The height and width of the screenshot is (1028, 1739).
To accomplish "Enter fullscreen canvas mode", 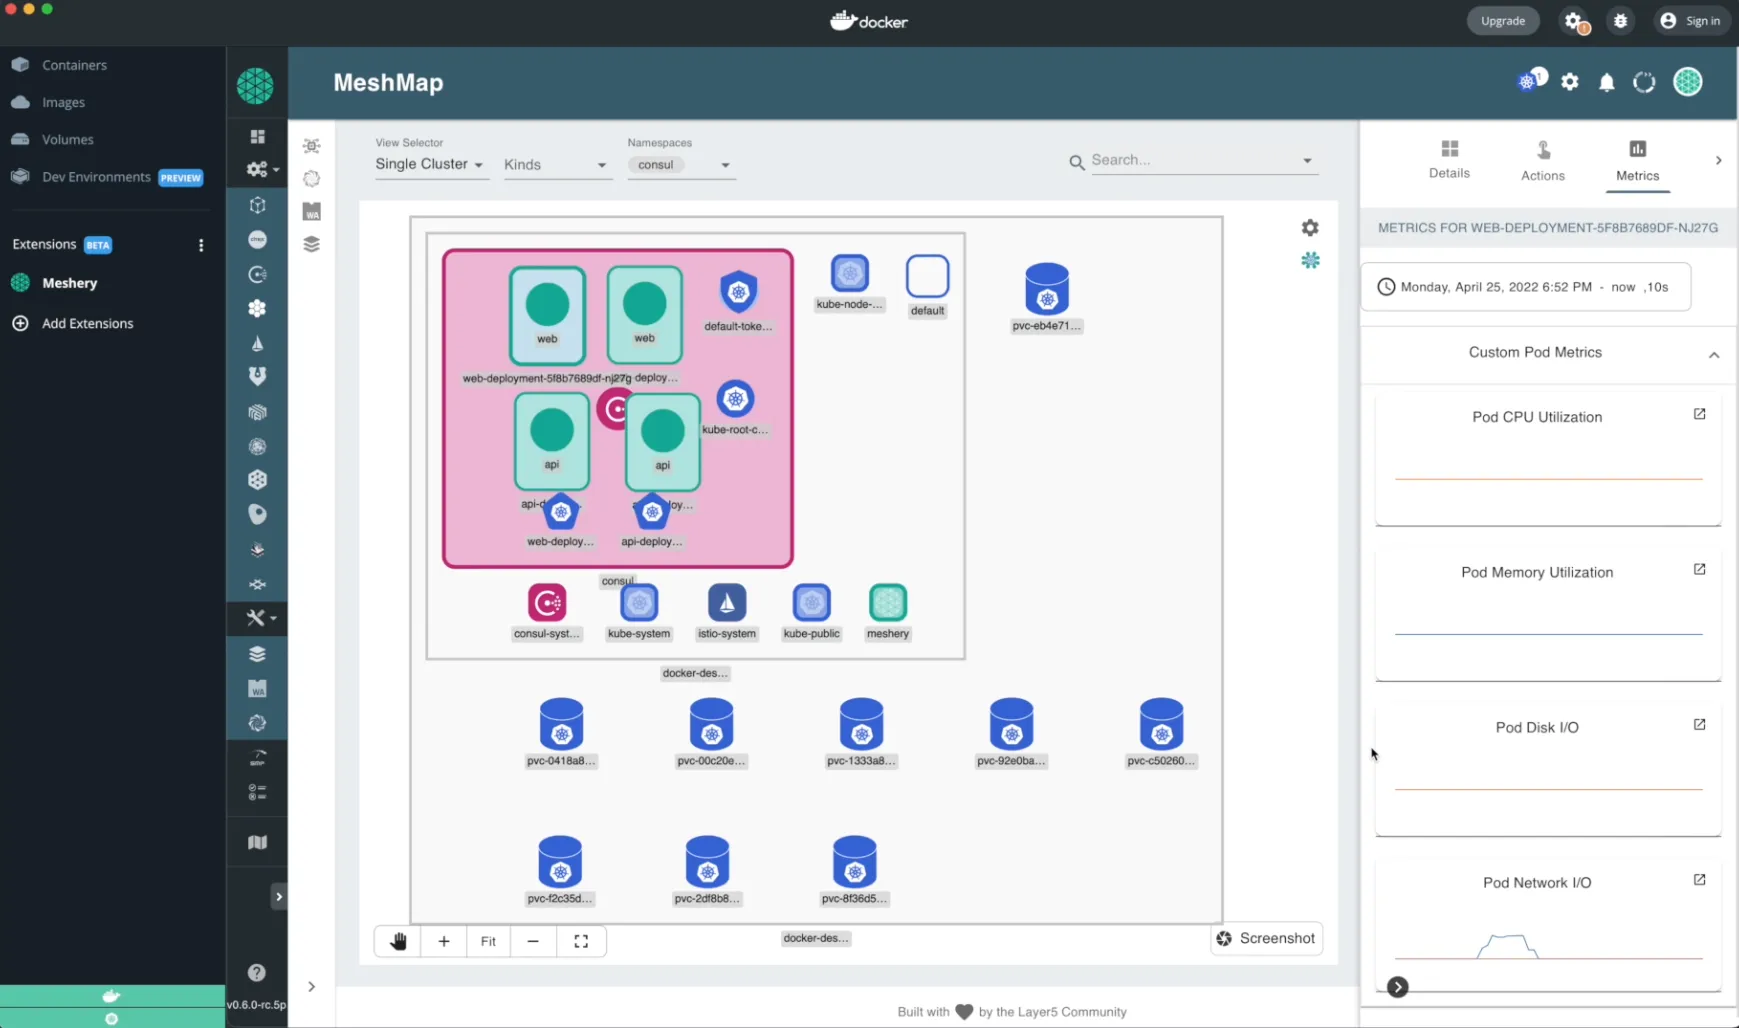I will [x=581, y=941].
